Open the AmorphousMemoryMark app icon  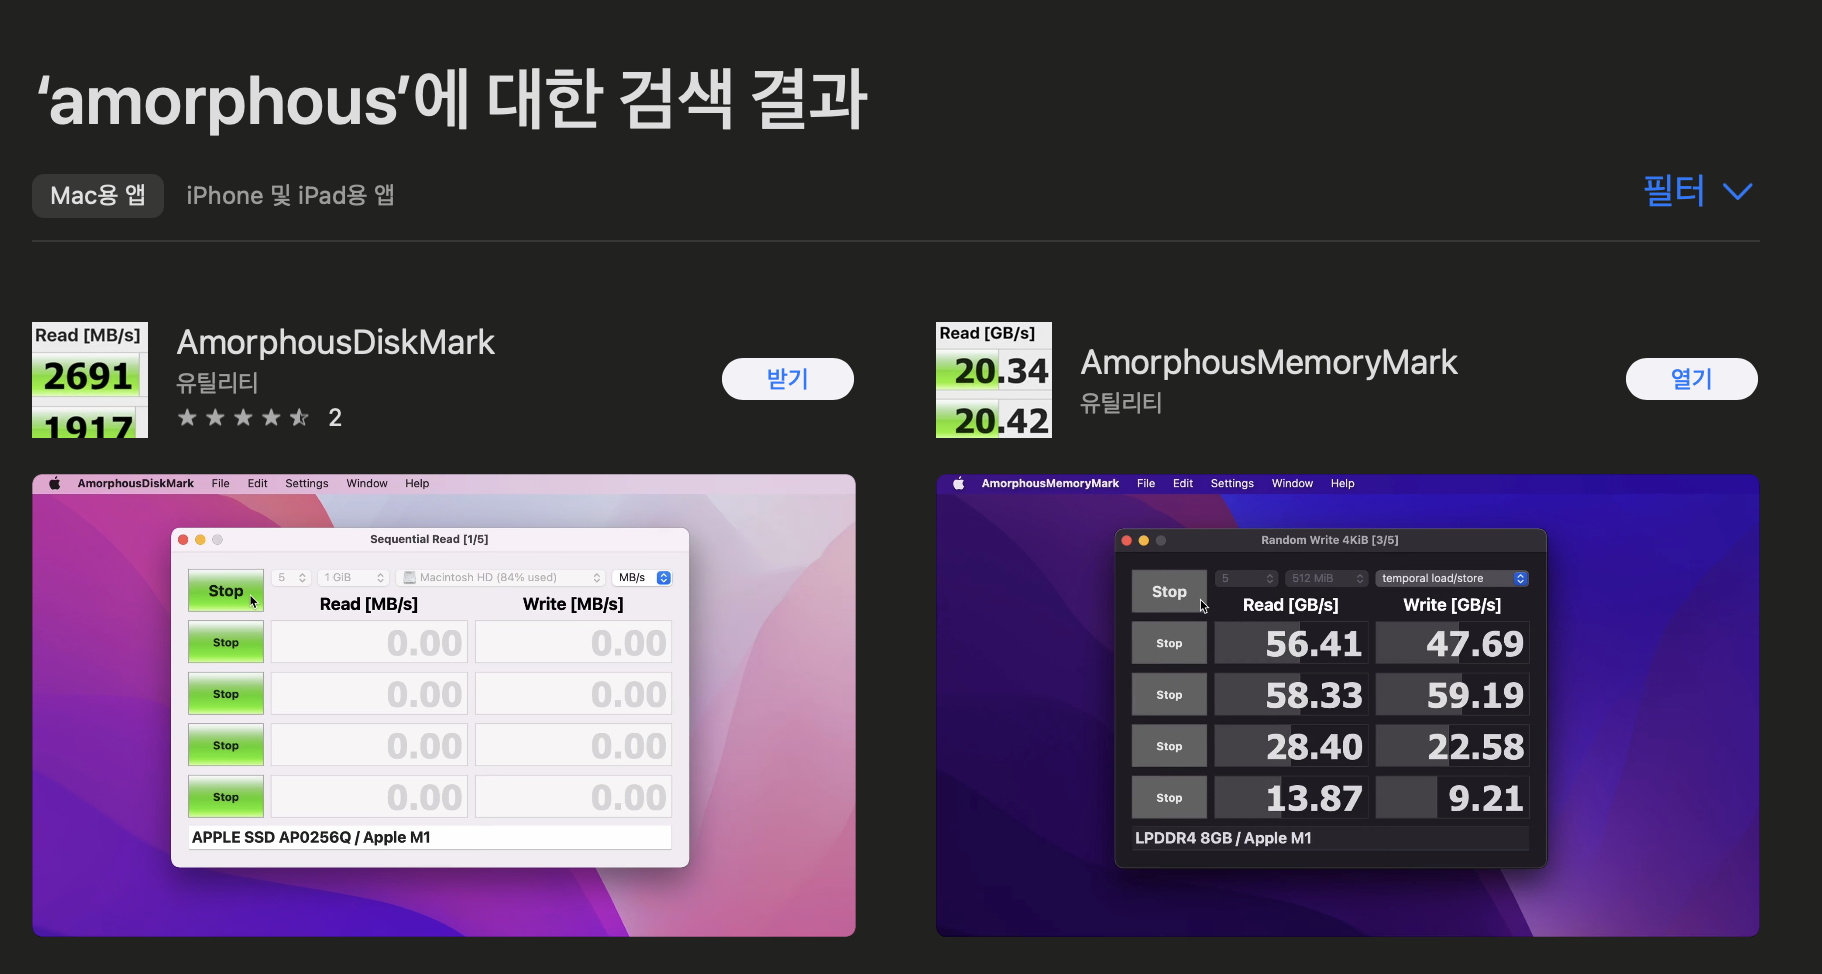click(994, 380)
